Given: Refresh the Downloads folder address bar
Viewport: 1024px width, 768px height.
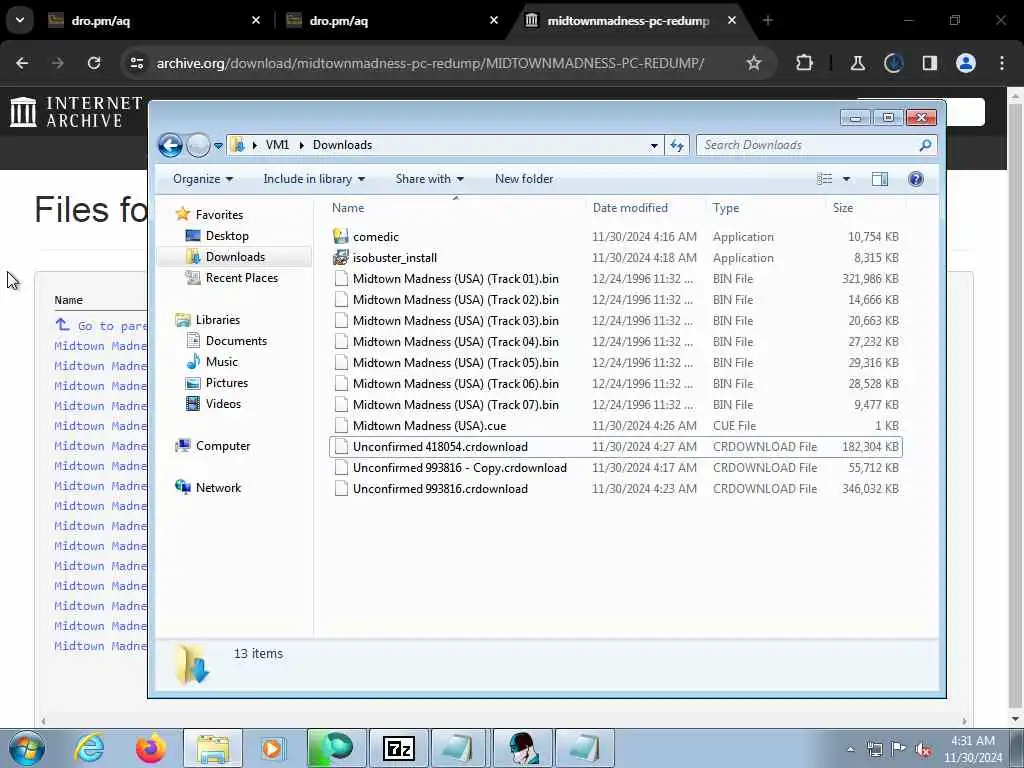Looking at the screenshot, I should pos(677,146).
